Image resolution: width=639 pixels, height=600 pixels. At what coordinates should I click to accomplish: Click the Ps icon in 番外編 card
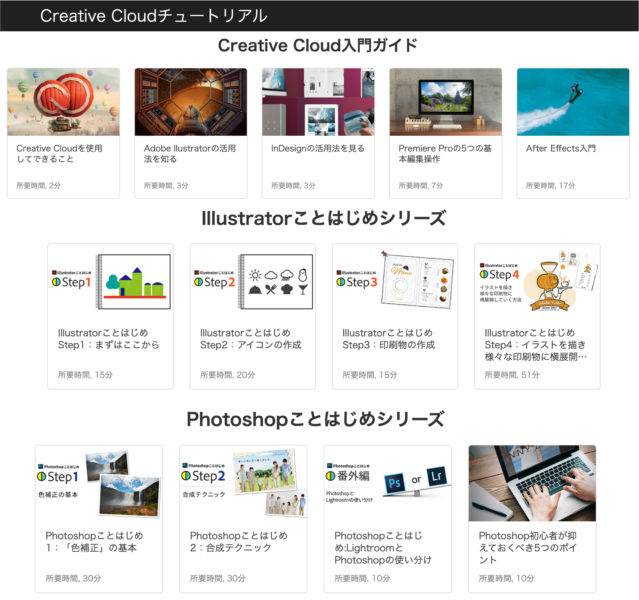(394, 483)
